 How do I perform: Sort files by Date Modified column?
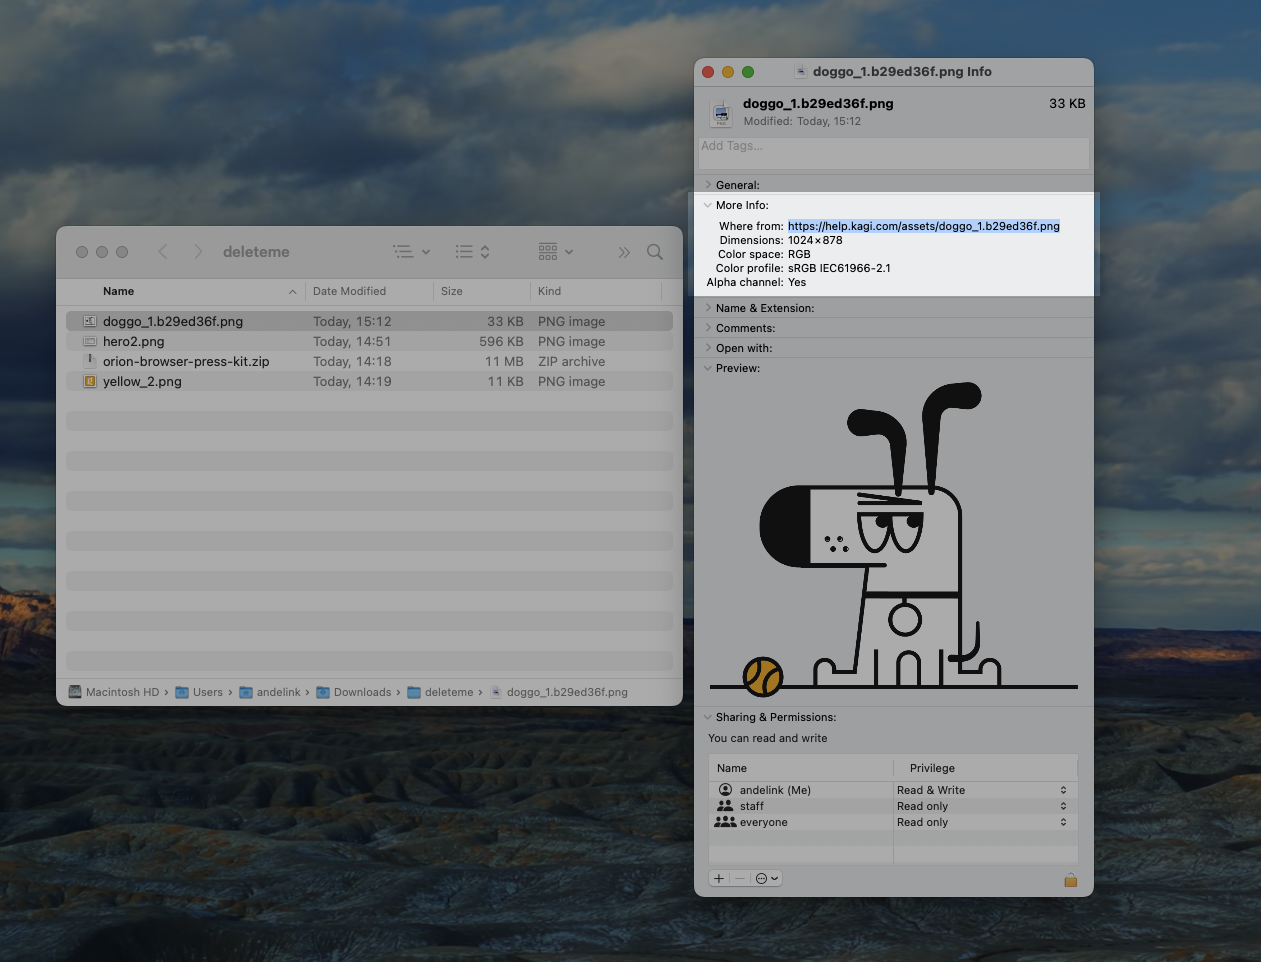(x=349, y=291)
